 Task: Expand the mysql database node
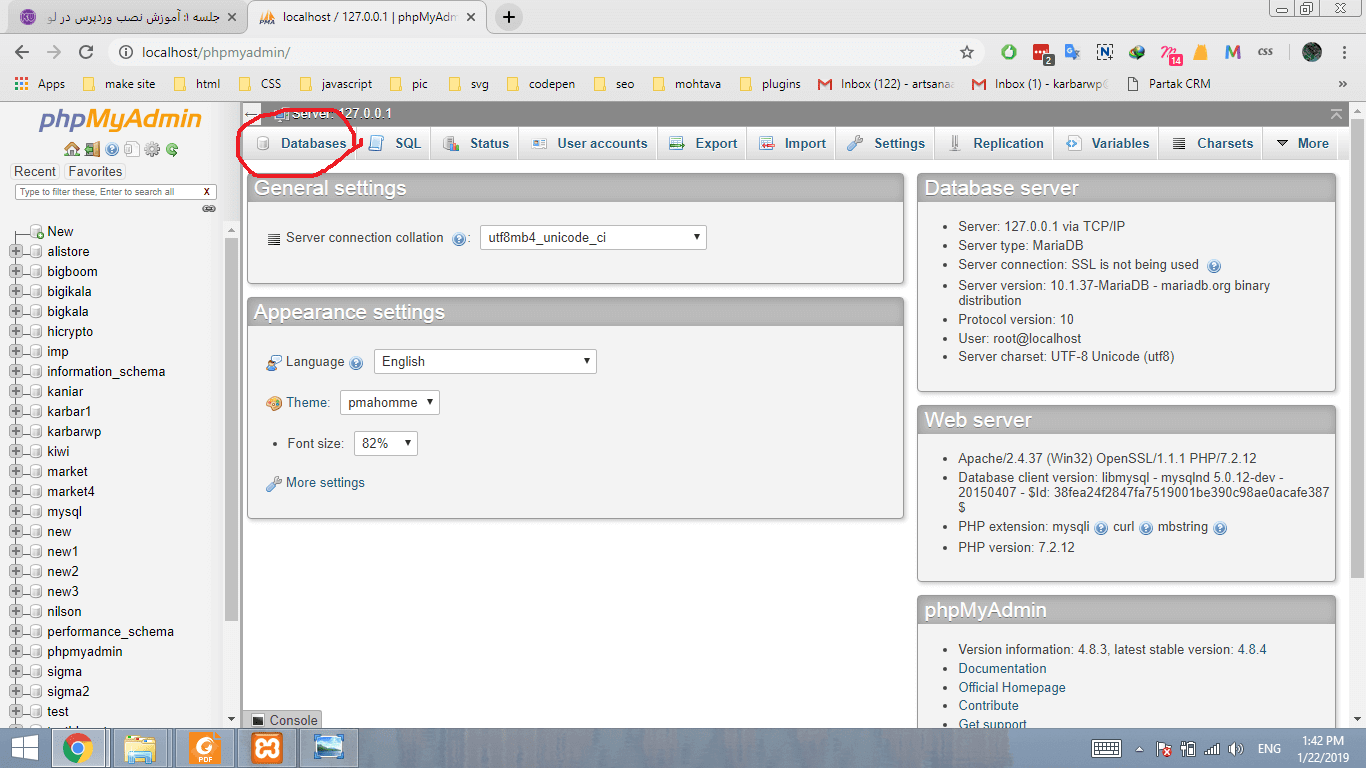[x=16, y=511]
